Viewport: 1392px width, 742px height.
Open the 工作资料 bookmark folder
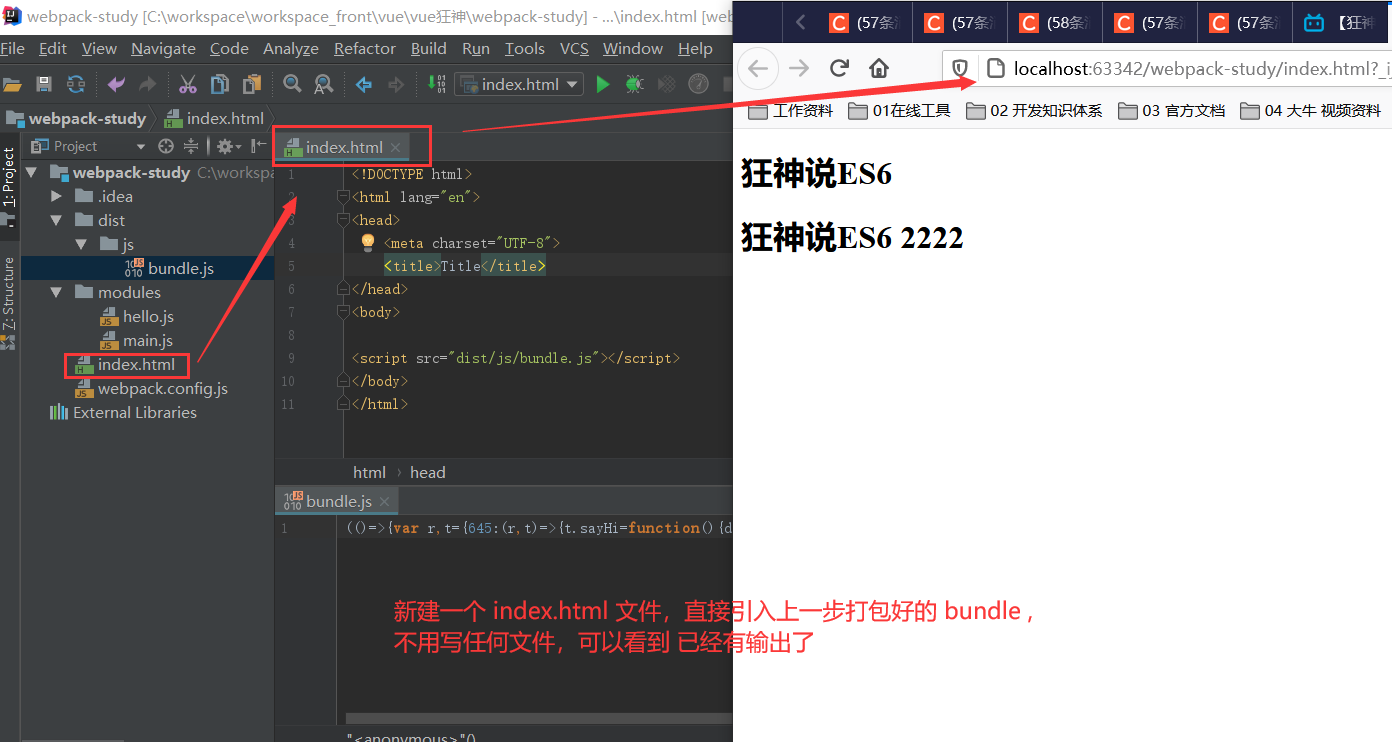[790, 111]
